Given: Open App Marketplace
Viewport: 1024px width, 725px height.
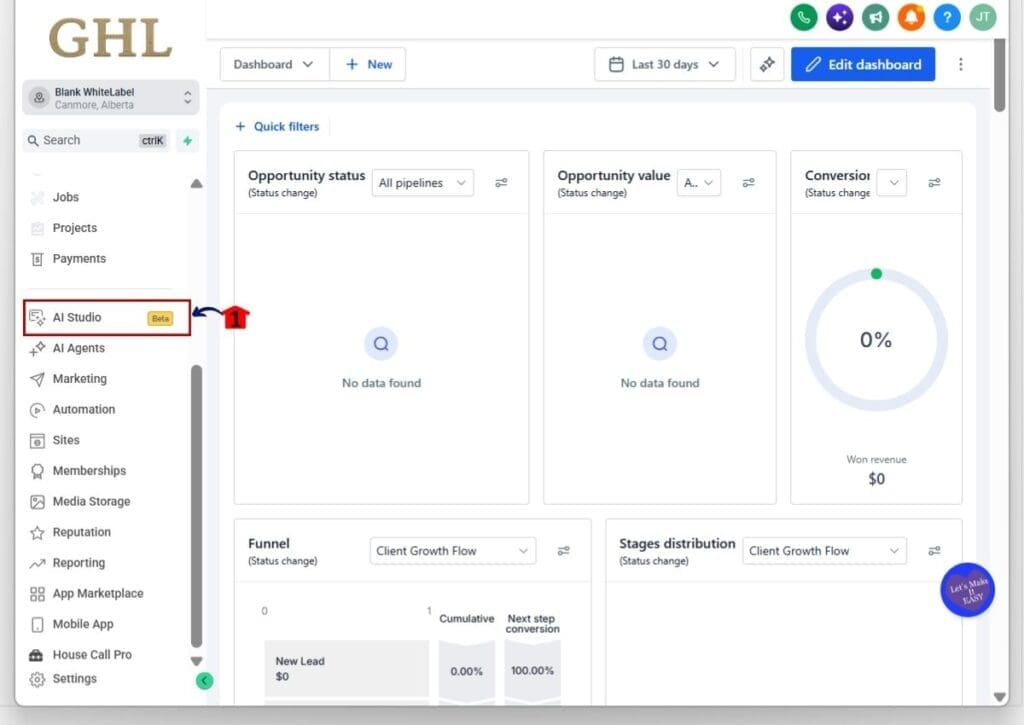Looking at the screenshot, I should (97, 593).
